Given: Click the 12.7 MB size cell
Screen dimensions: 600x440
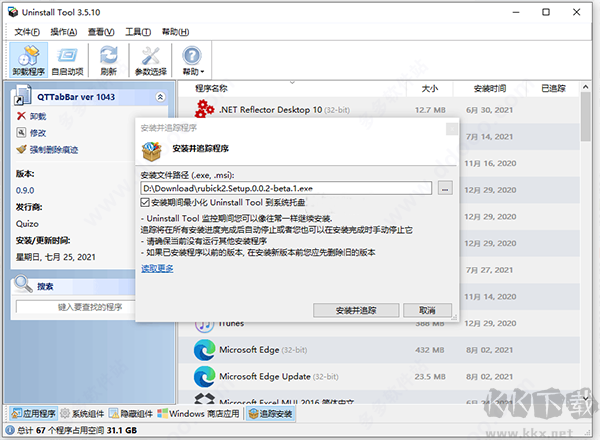Looking at the screenshot, I should [430, 110].
